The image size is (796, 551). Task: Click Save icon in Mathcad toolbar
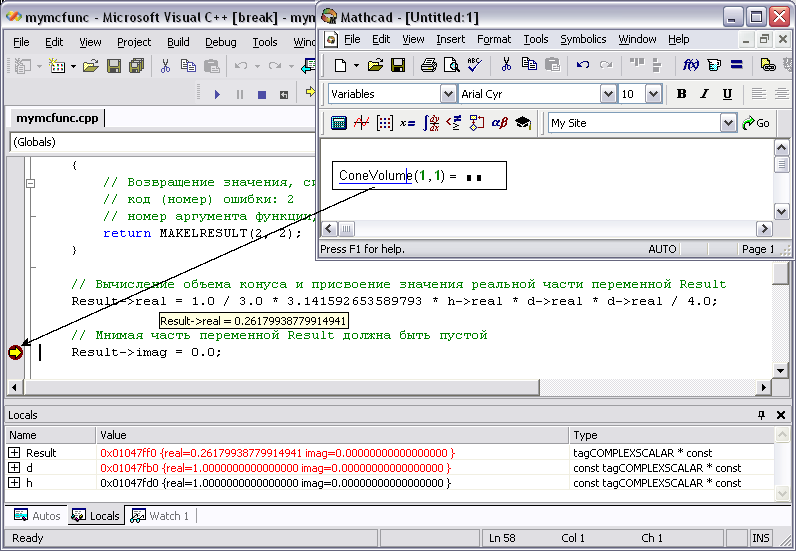(x=398, y=65)
